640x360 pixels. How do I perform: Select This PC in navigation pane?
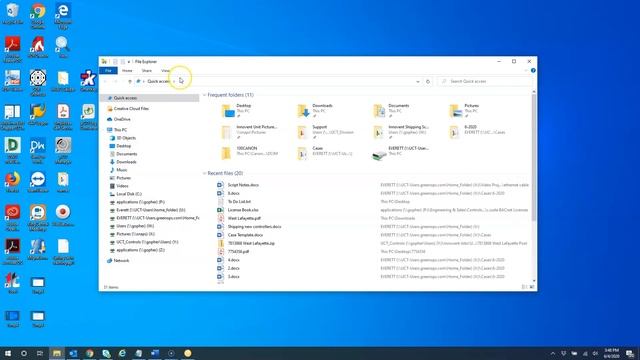120,130
